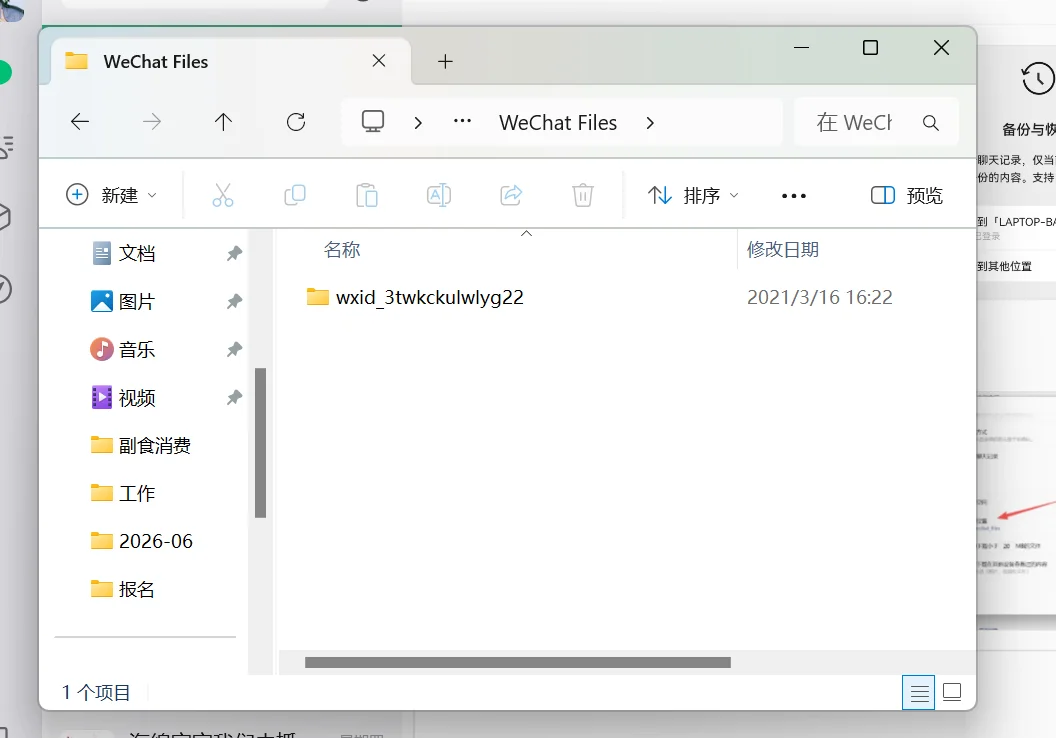Go back with the left arrow

[x=80, y=122]
